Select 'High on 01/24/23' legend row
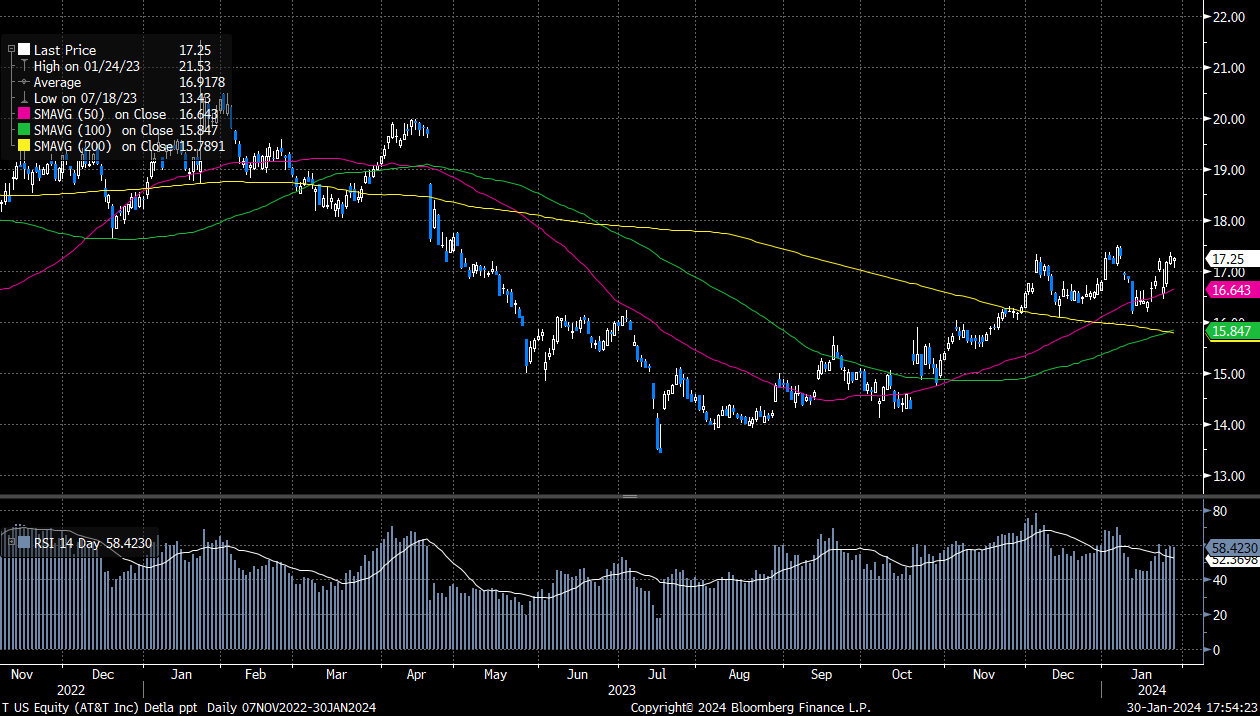The height and width of the screenshot is (716, 1260). point(86,66)
